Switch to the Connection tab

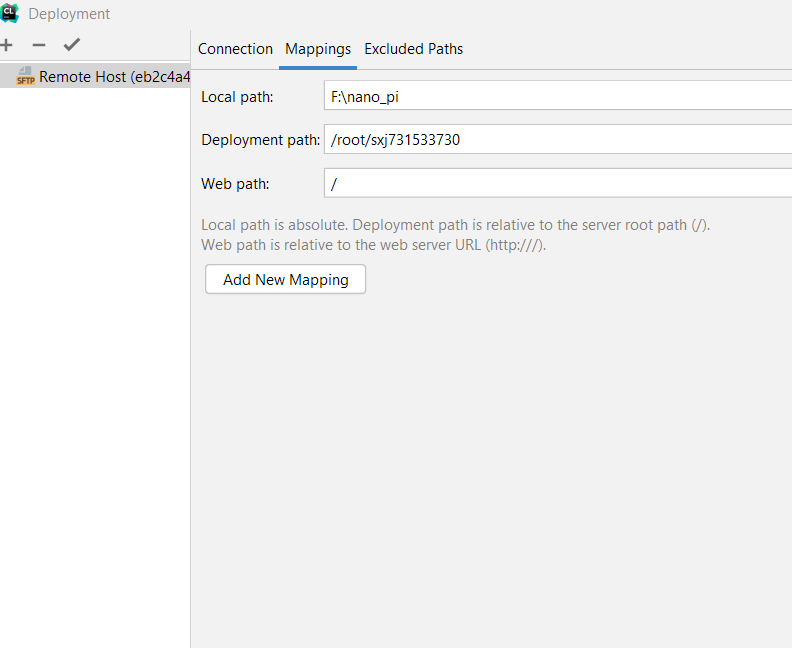tap(235, 49)
